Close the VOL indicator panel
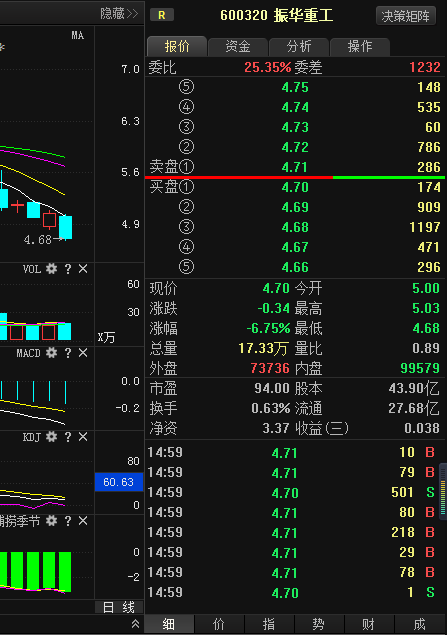 83,269
